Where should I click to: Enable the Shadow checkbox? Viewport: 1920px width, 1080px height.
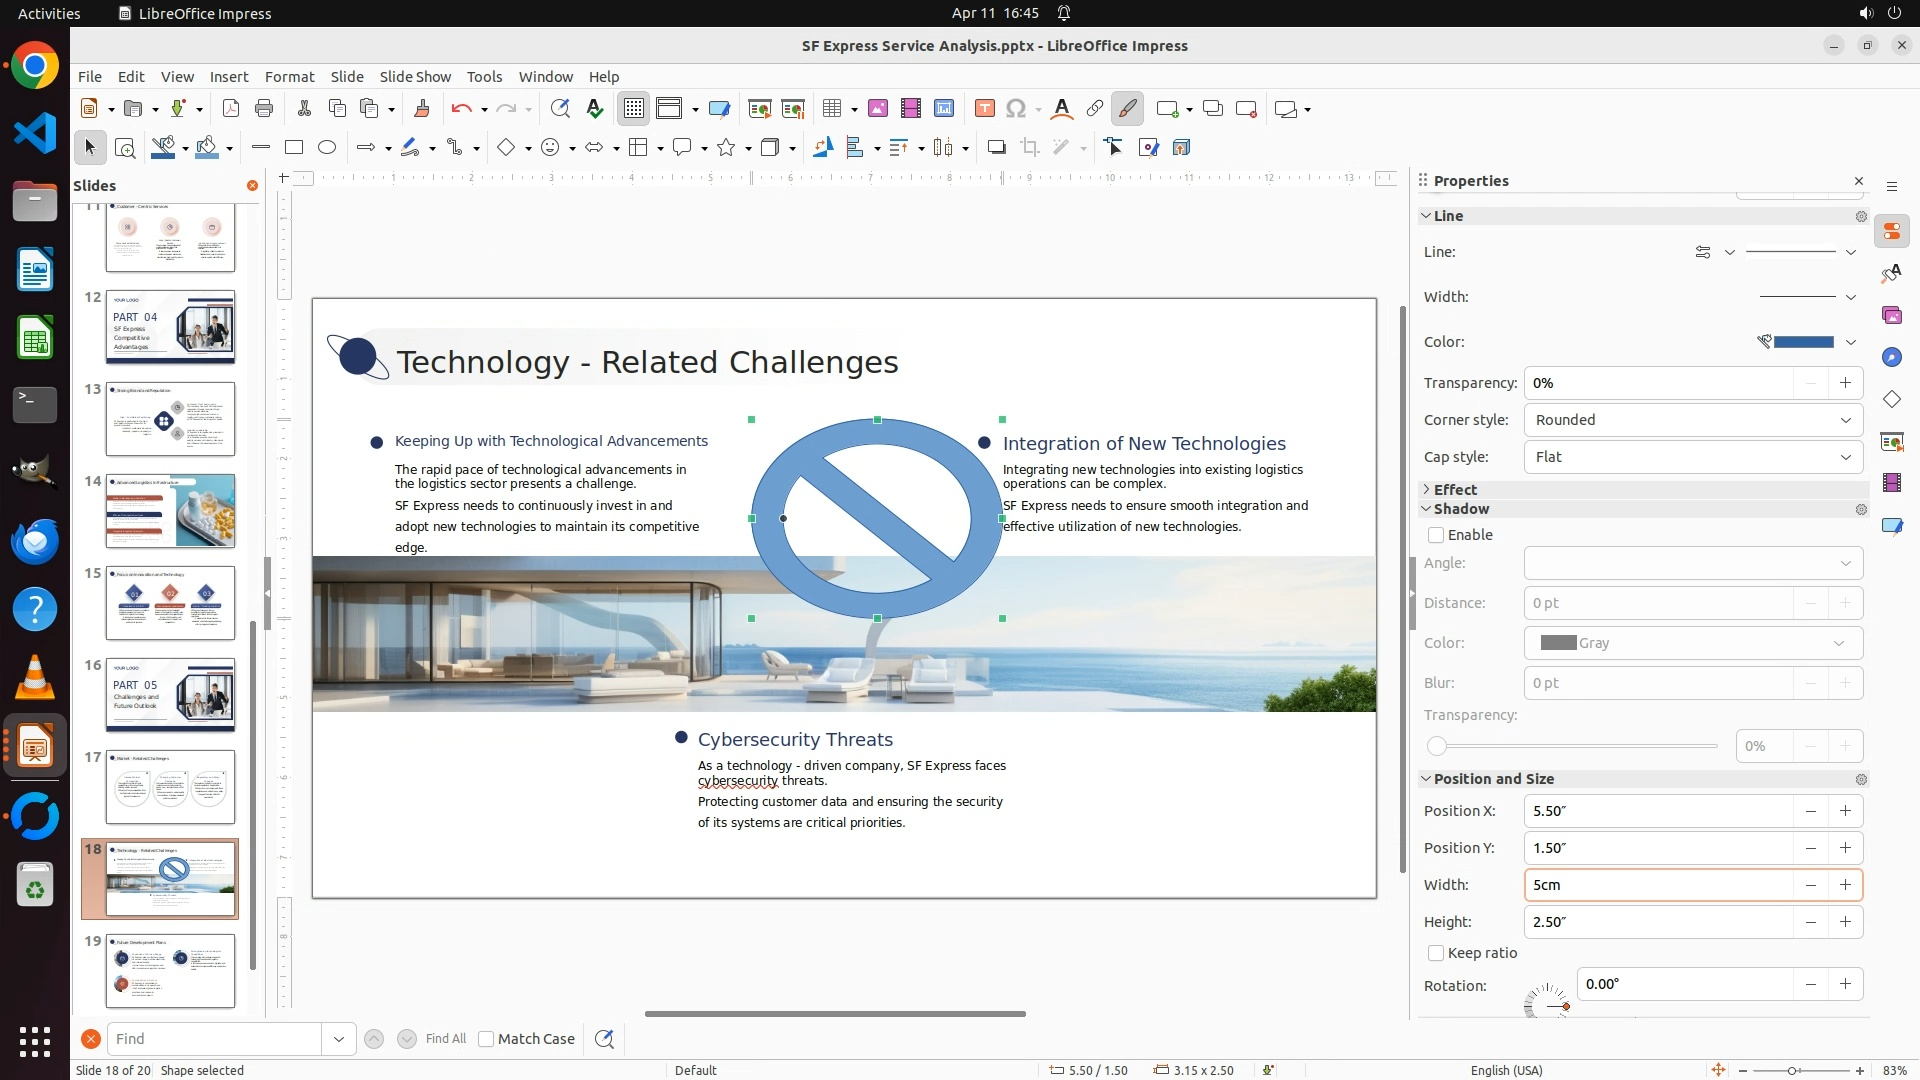[x=1436, y=535]
